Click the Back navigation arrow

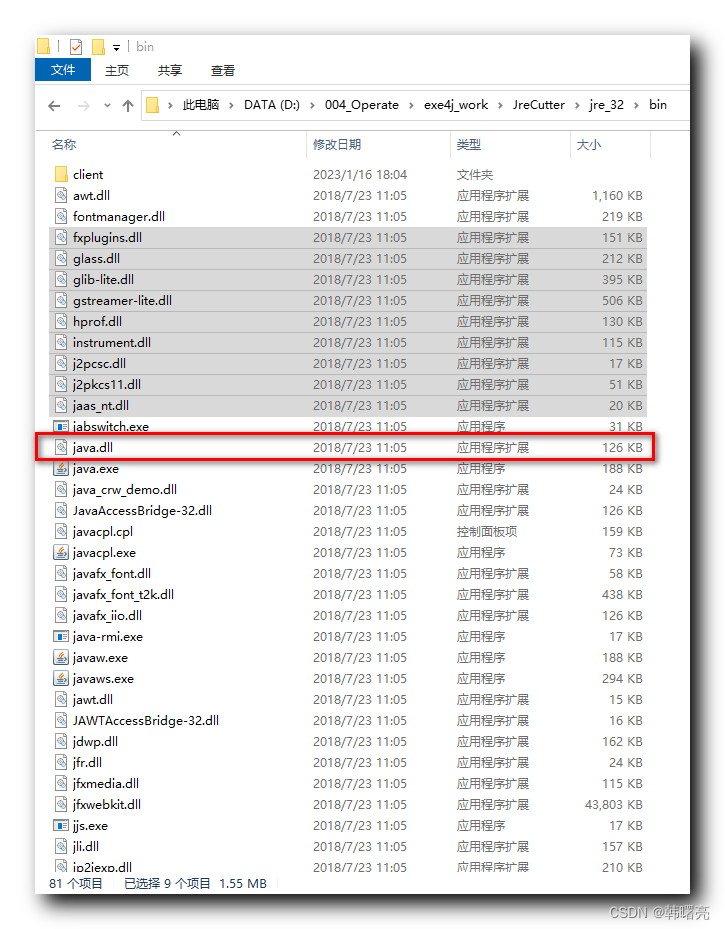coord(54,105)
